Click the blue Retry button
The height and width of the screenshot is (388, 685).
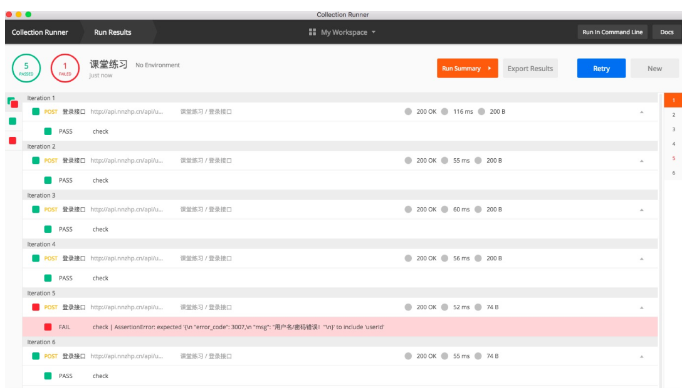click(601, 68)
